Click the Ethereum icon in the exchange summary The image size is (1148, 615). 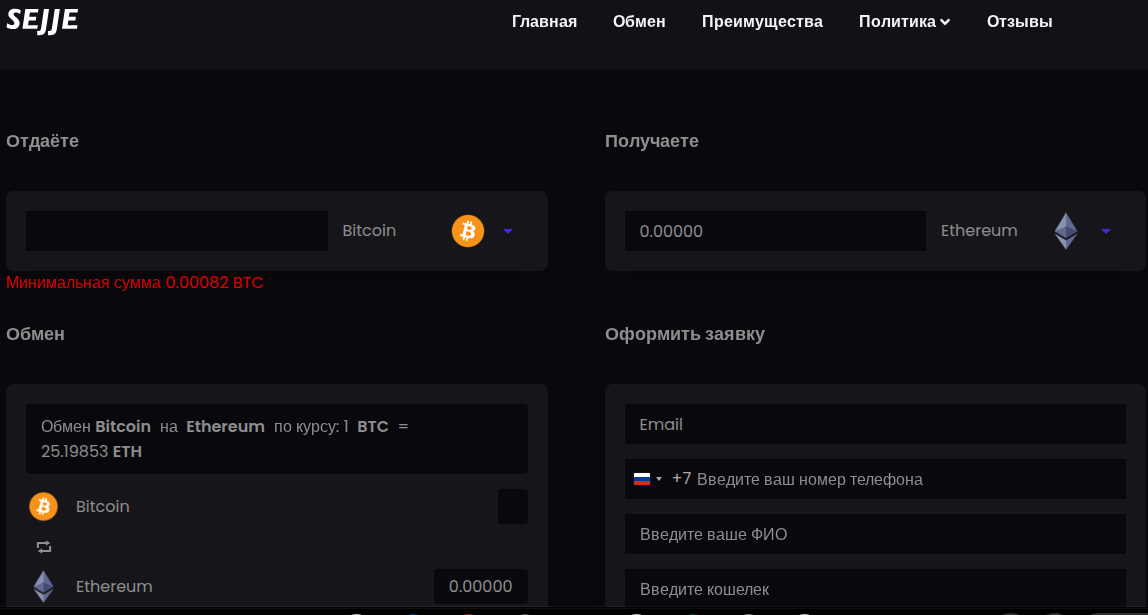[x=43, y=586]
